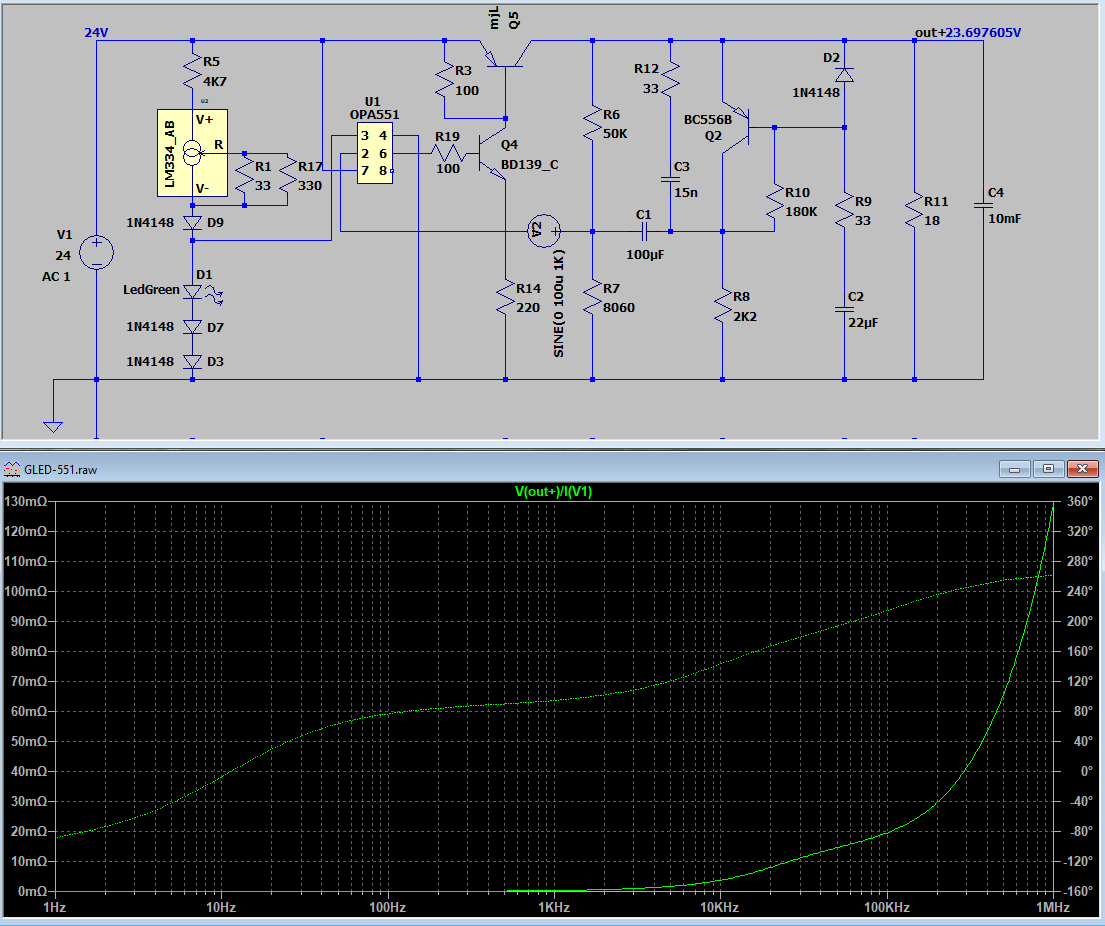1105x926 pixels.
Task: Select diode D7 symbol
Action: pyautogui.click(x=192, y=327)
